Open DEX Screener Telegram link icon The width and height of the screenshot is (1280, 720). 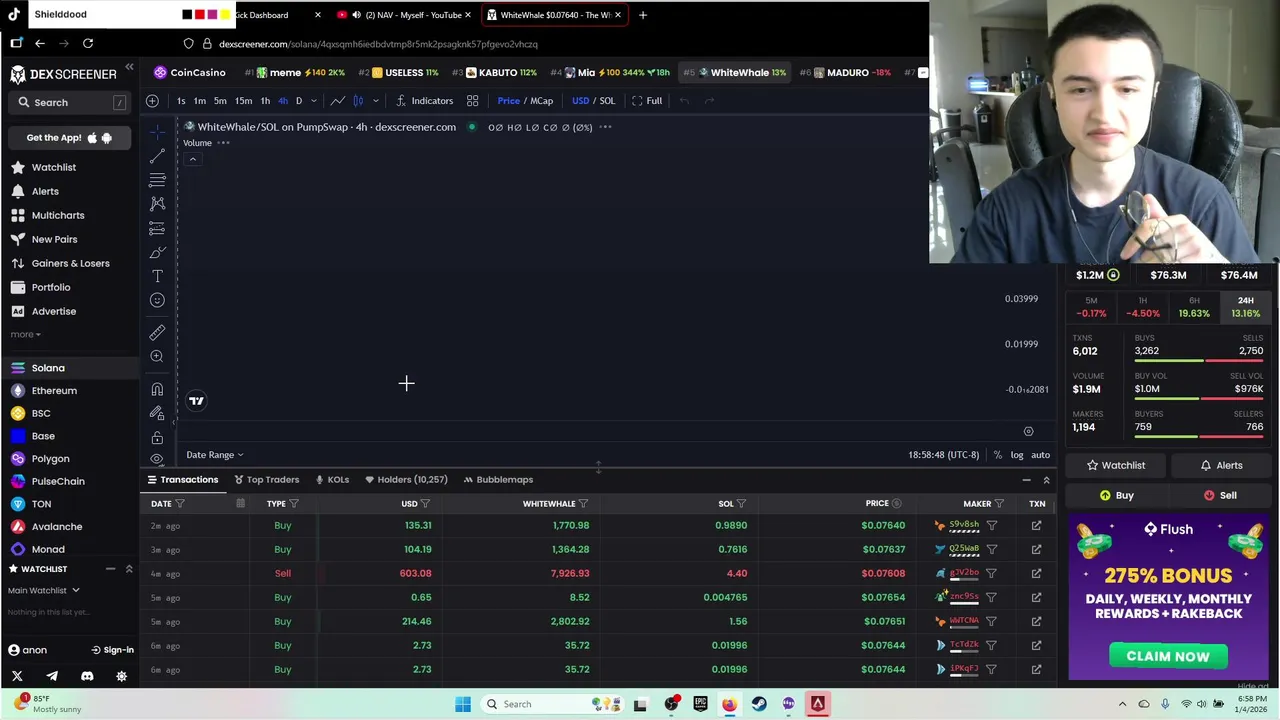(x=52, y=676)
